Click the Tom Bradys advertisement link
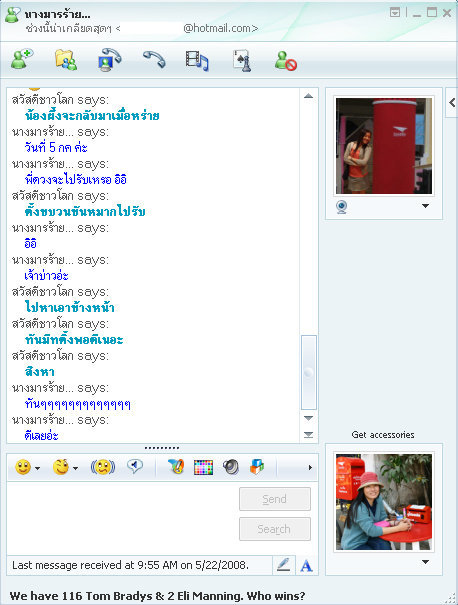The width and height of the screenshot is (458, 605). tap(157, 596)
